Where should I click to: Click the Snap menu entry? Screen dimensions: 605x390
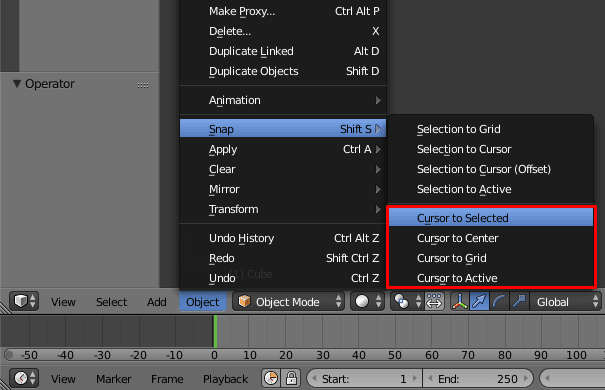click(283, 129)
